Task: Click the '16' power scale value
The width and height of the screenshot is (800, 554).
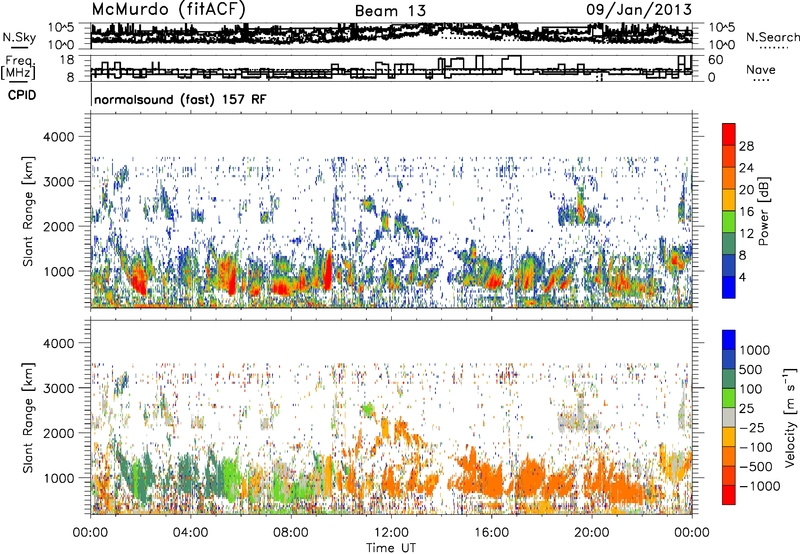Action: pyautogui.click(x=746, y=212)
